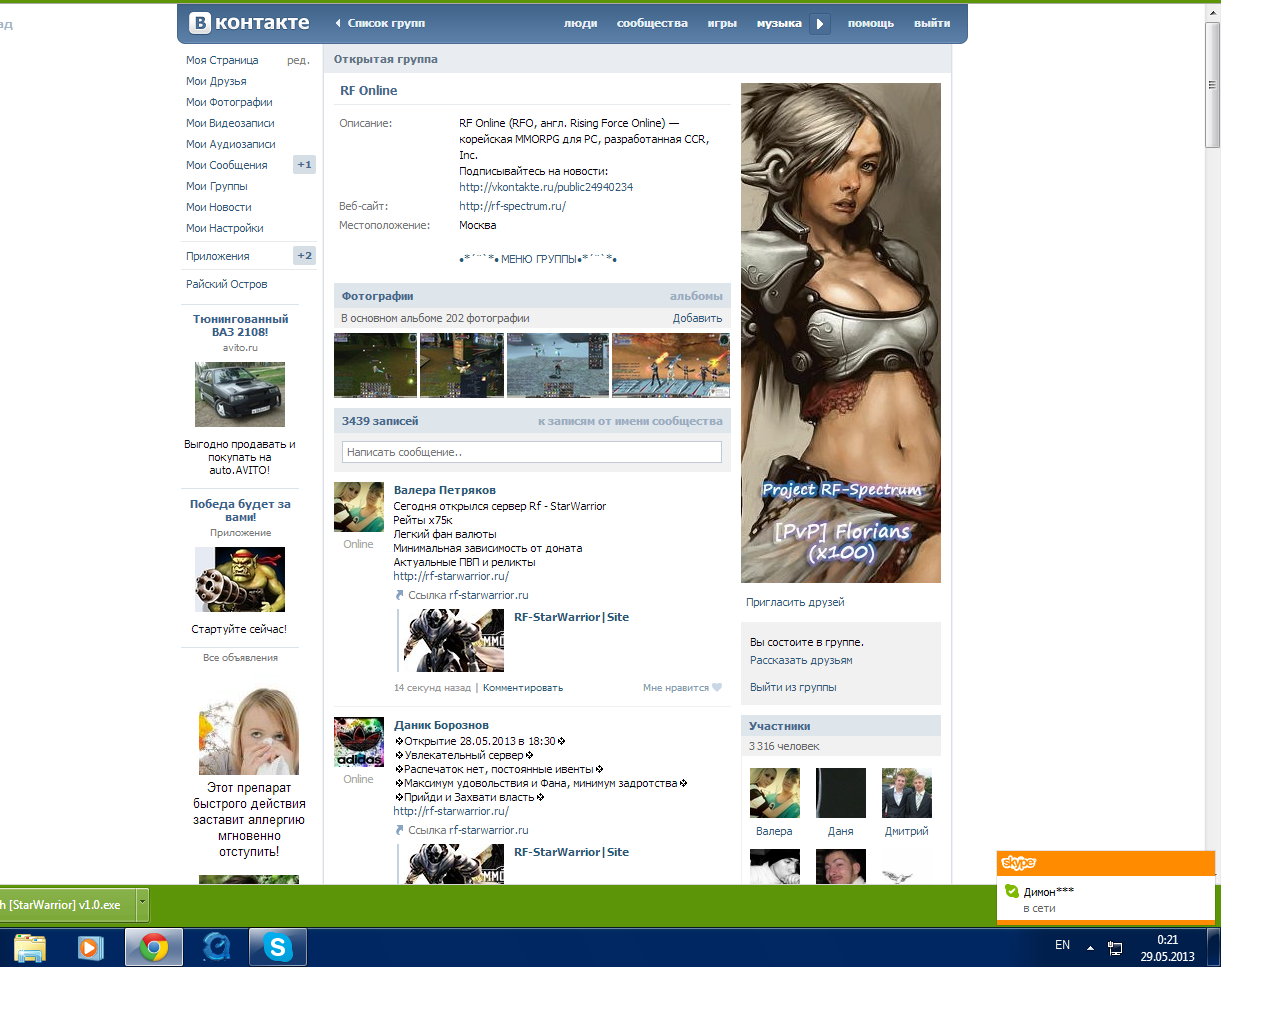The image size is (1280, 1024).
Task: Click ред. next to Моя Страница
Action: (x=298, y=60)
